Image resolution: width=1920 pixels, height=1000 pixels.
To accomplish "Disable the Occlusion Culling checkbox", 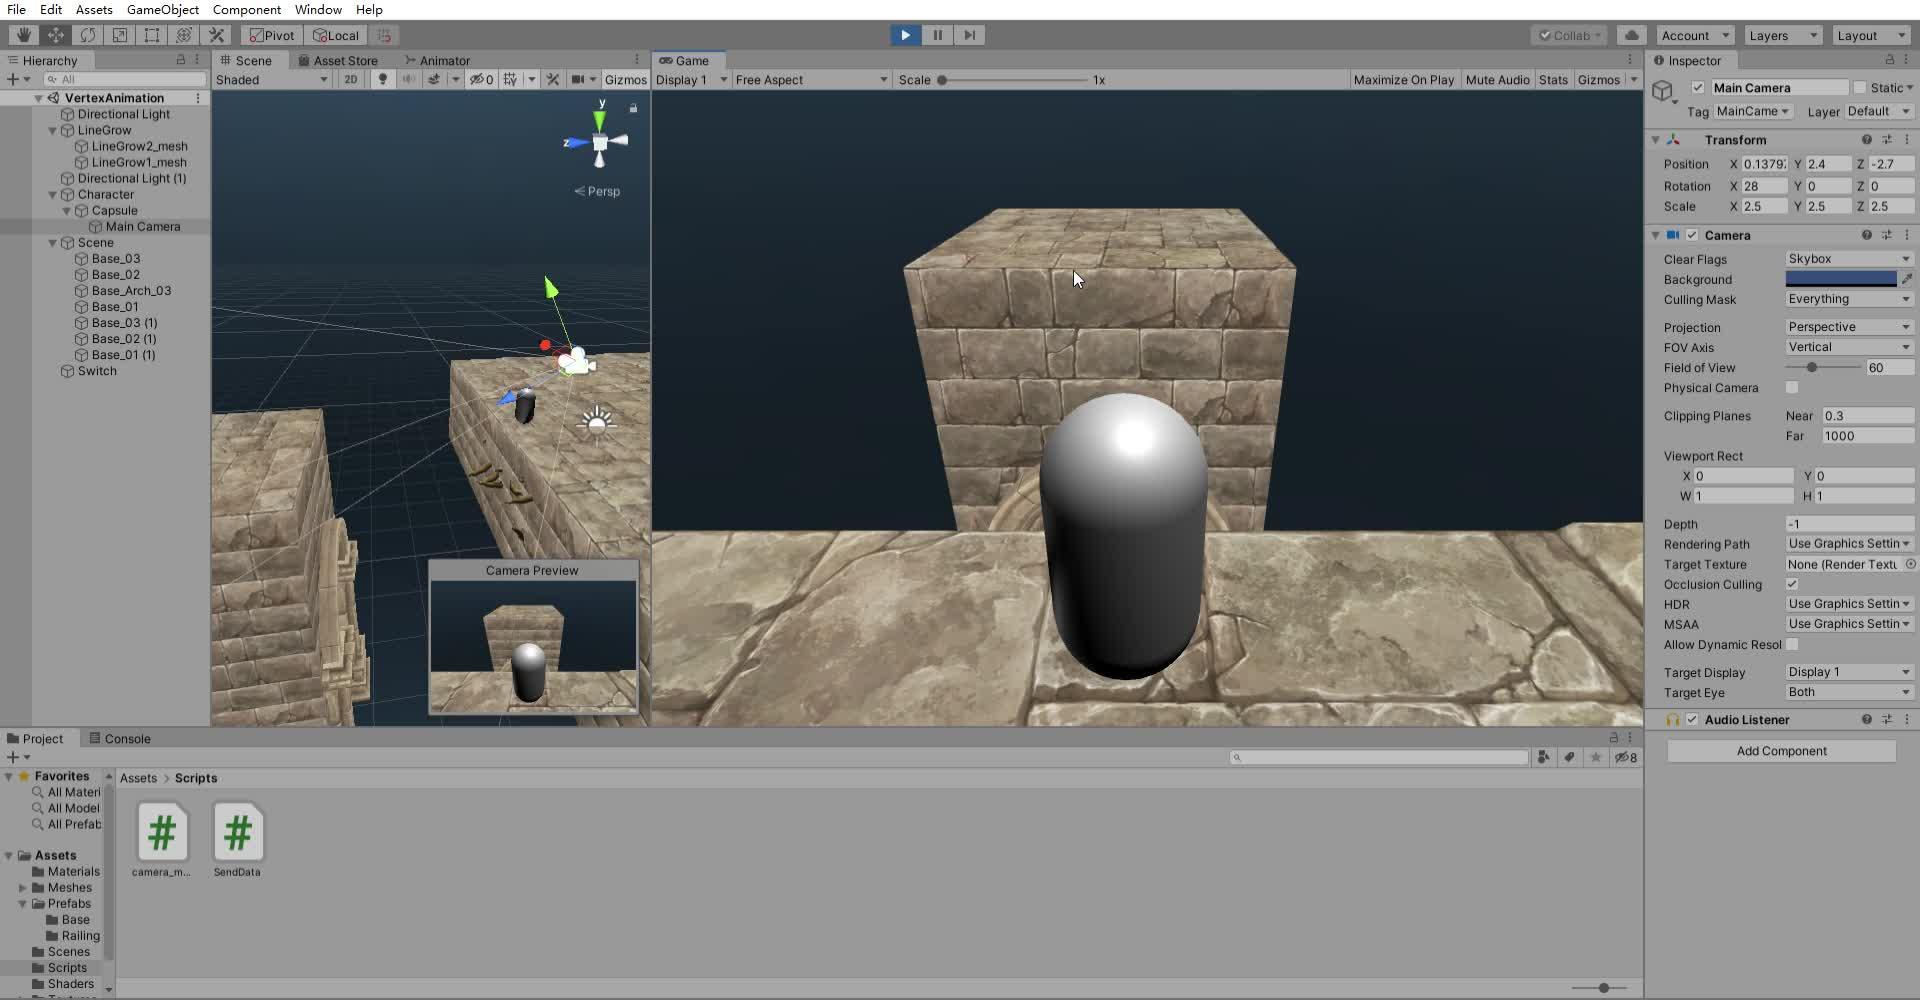I will (x=1791, y=584).
